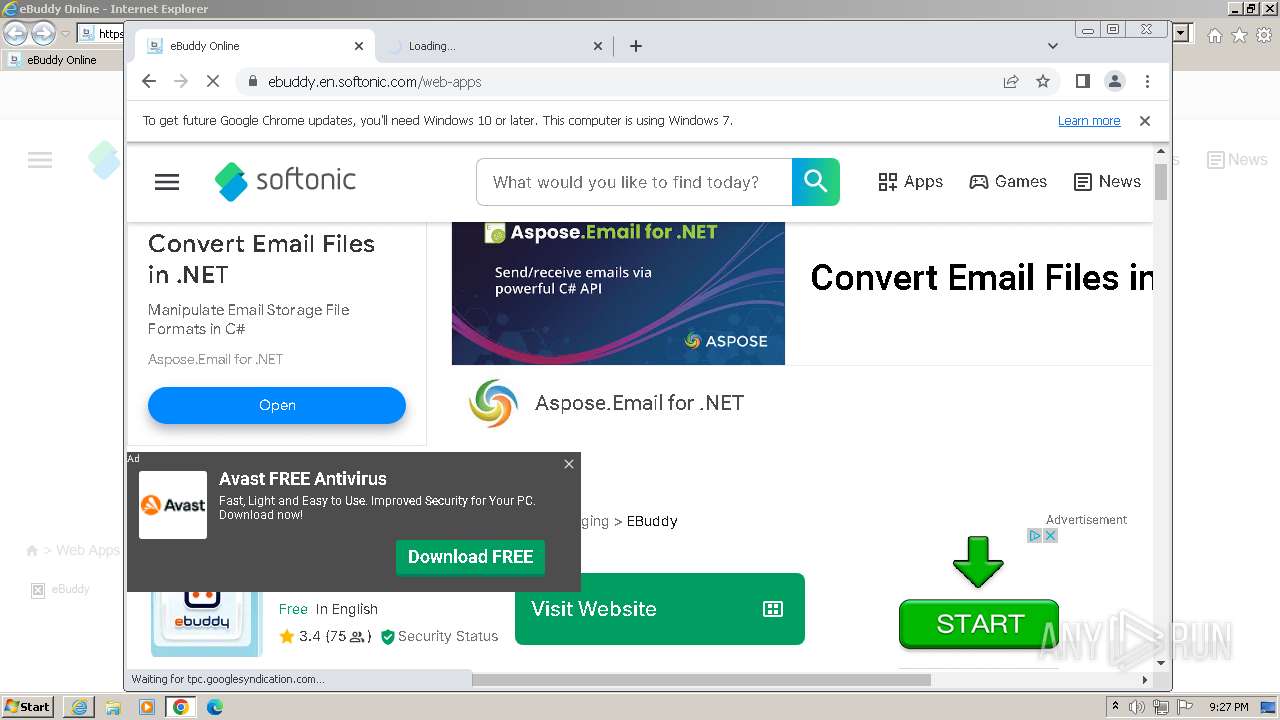Open the Windows Start menu
The width and height of the screenshot is (1280, 720).
click(27, 707)
